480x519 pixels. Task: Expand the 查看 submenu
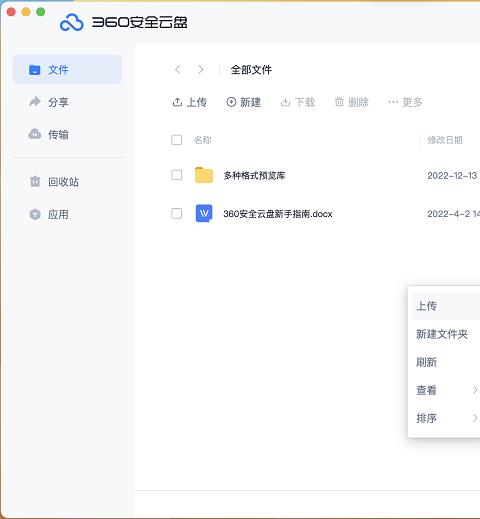(446, 390)
